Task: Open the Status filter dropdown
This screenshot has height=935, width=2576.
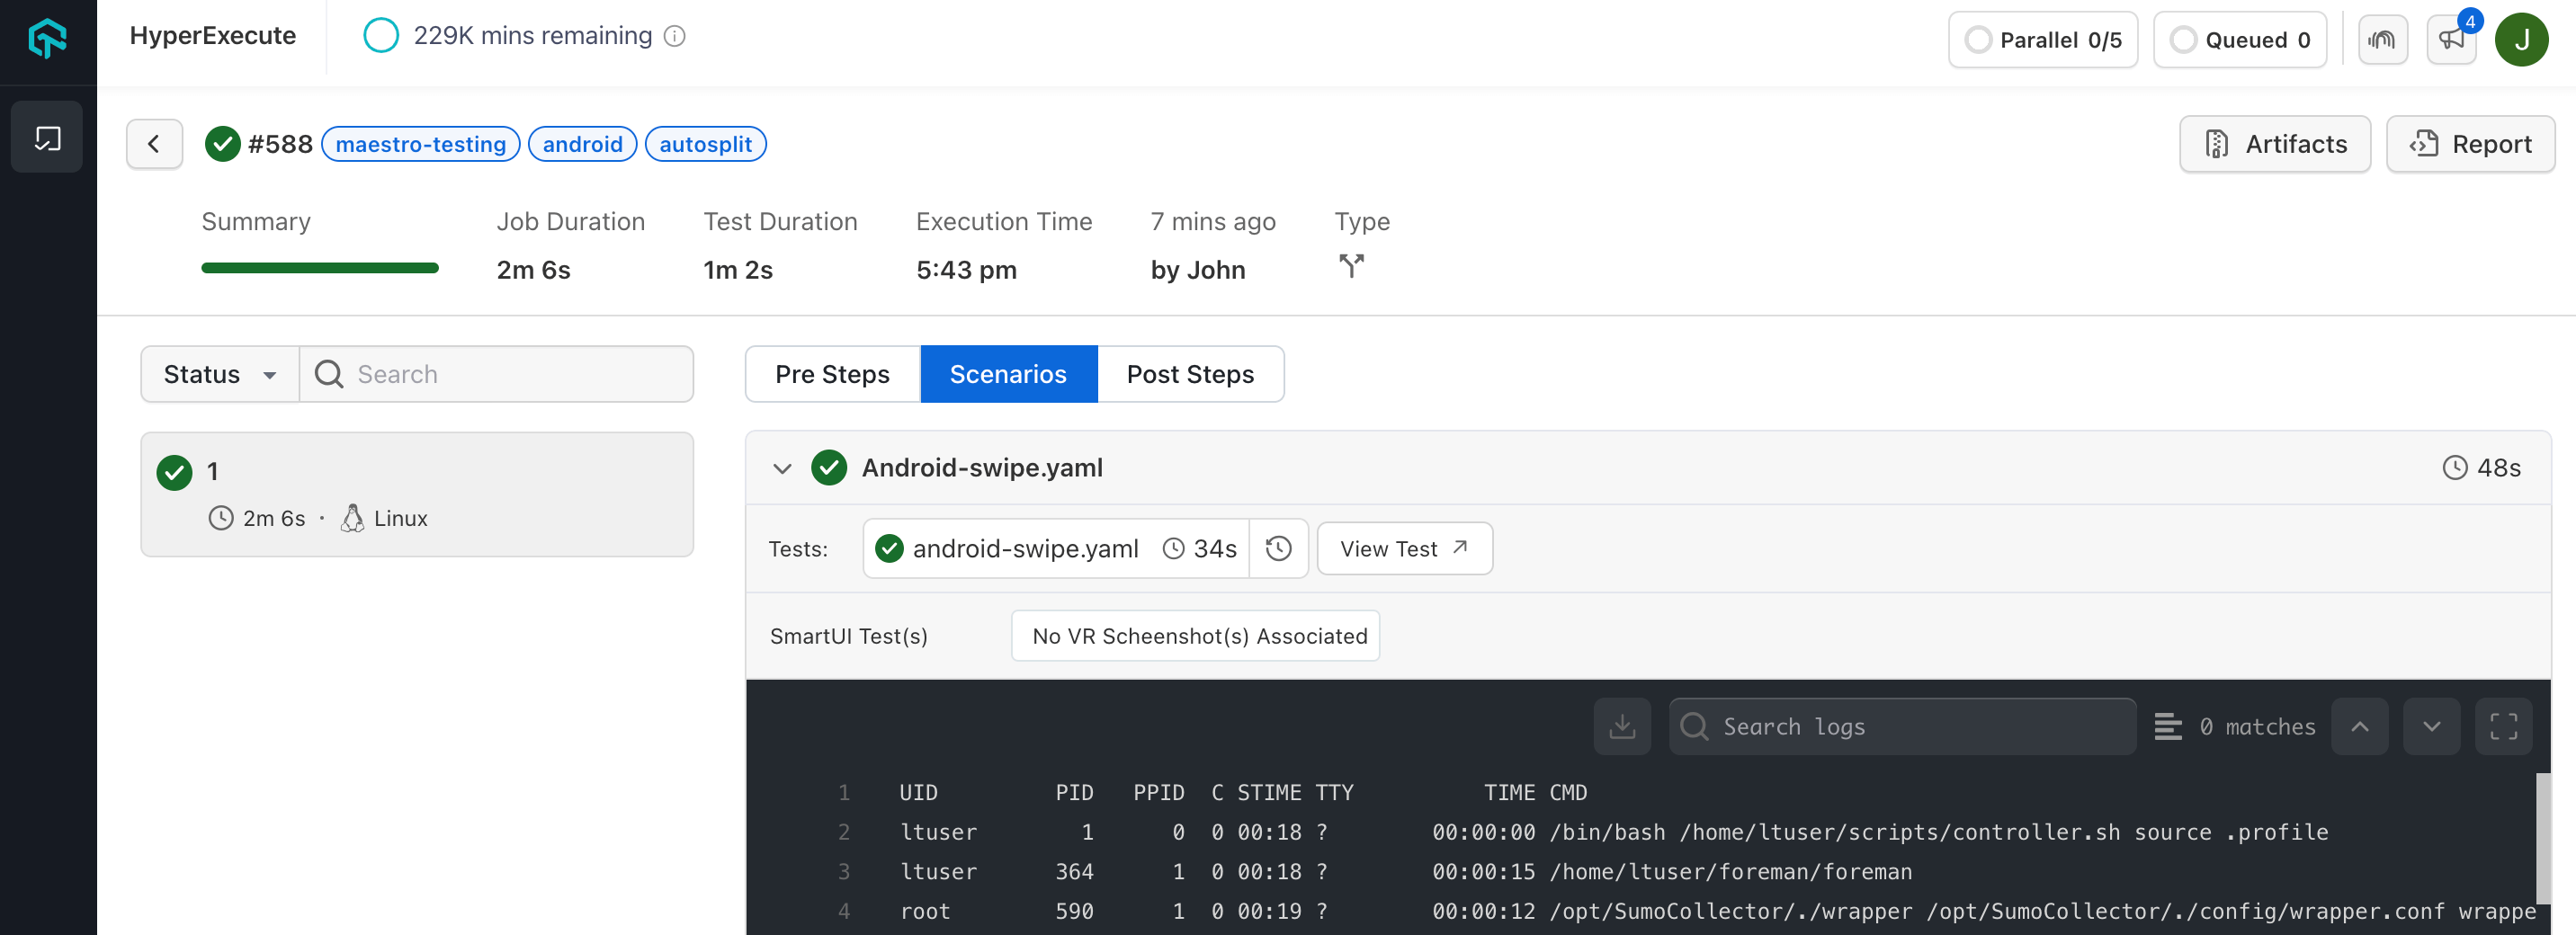Action: click(218, 374)
